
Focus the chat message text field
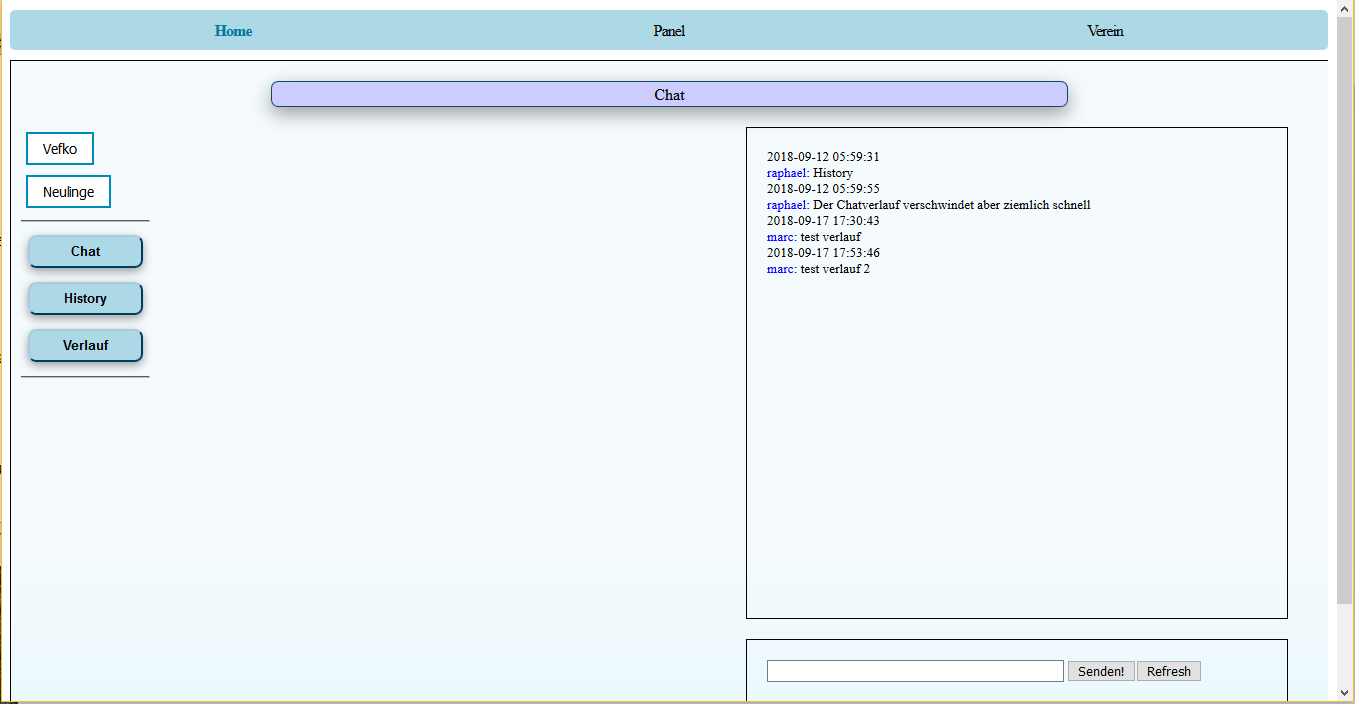914,671
